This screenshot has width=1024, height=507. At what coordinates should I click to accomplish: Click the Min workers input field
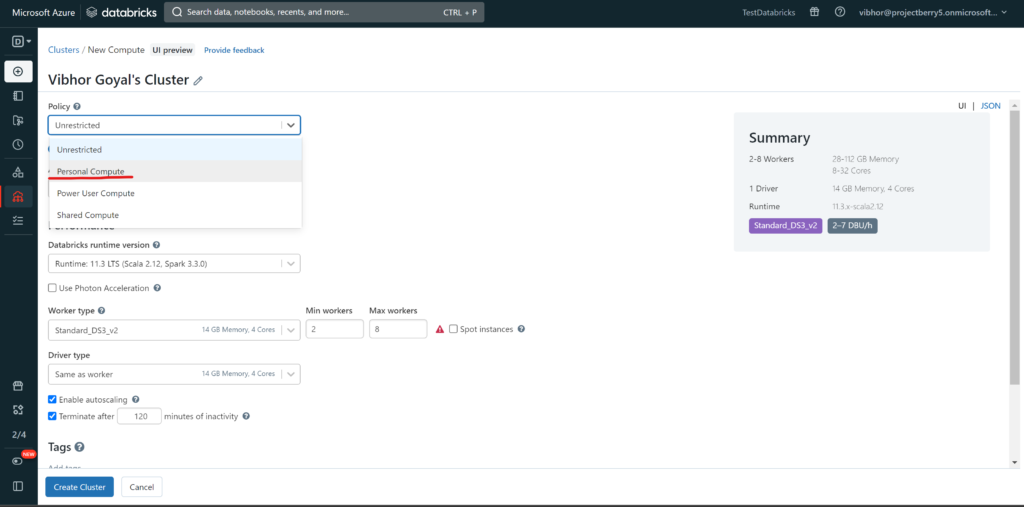tap(334, 329)
